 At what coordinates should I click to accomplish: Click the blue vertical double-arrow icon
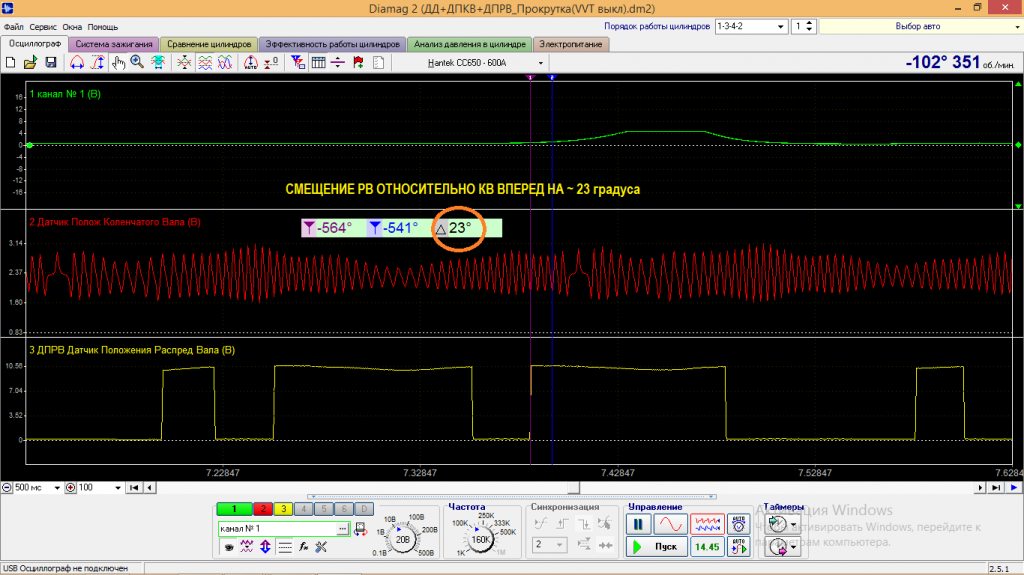pyautogui.click(x=265, y=547)
